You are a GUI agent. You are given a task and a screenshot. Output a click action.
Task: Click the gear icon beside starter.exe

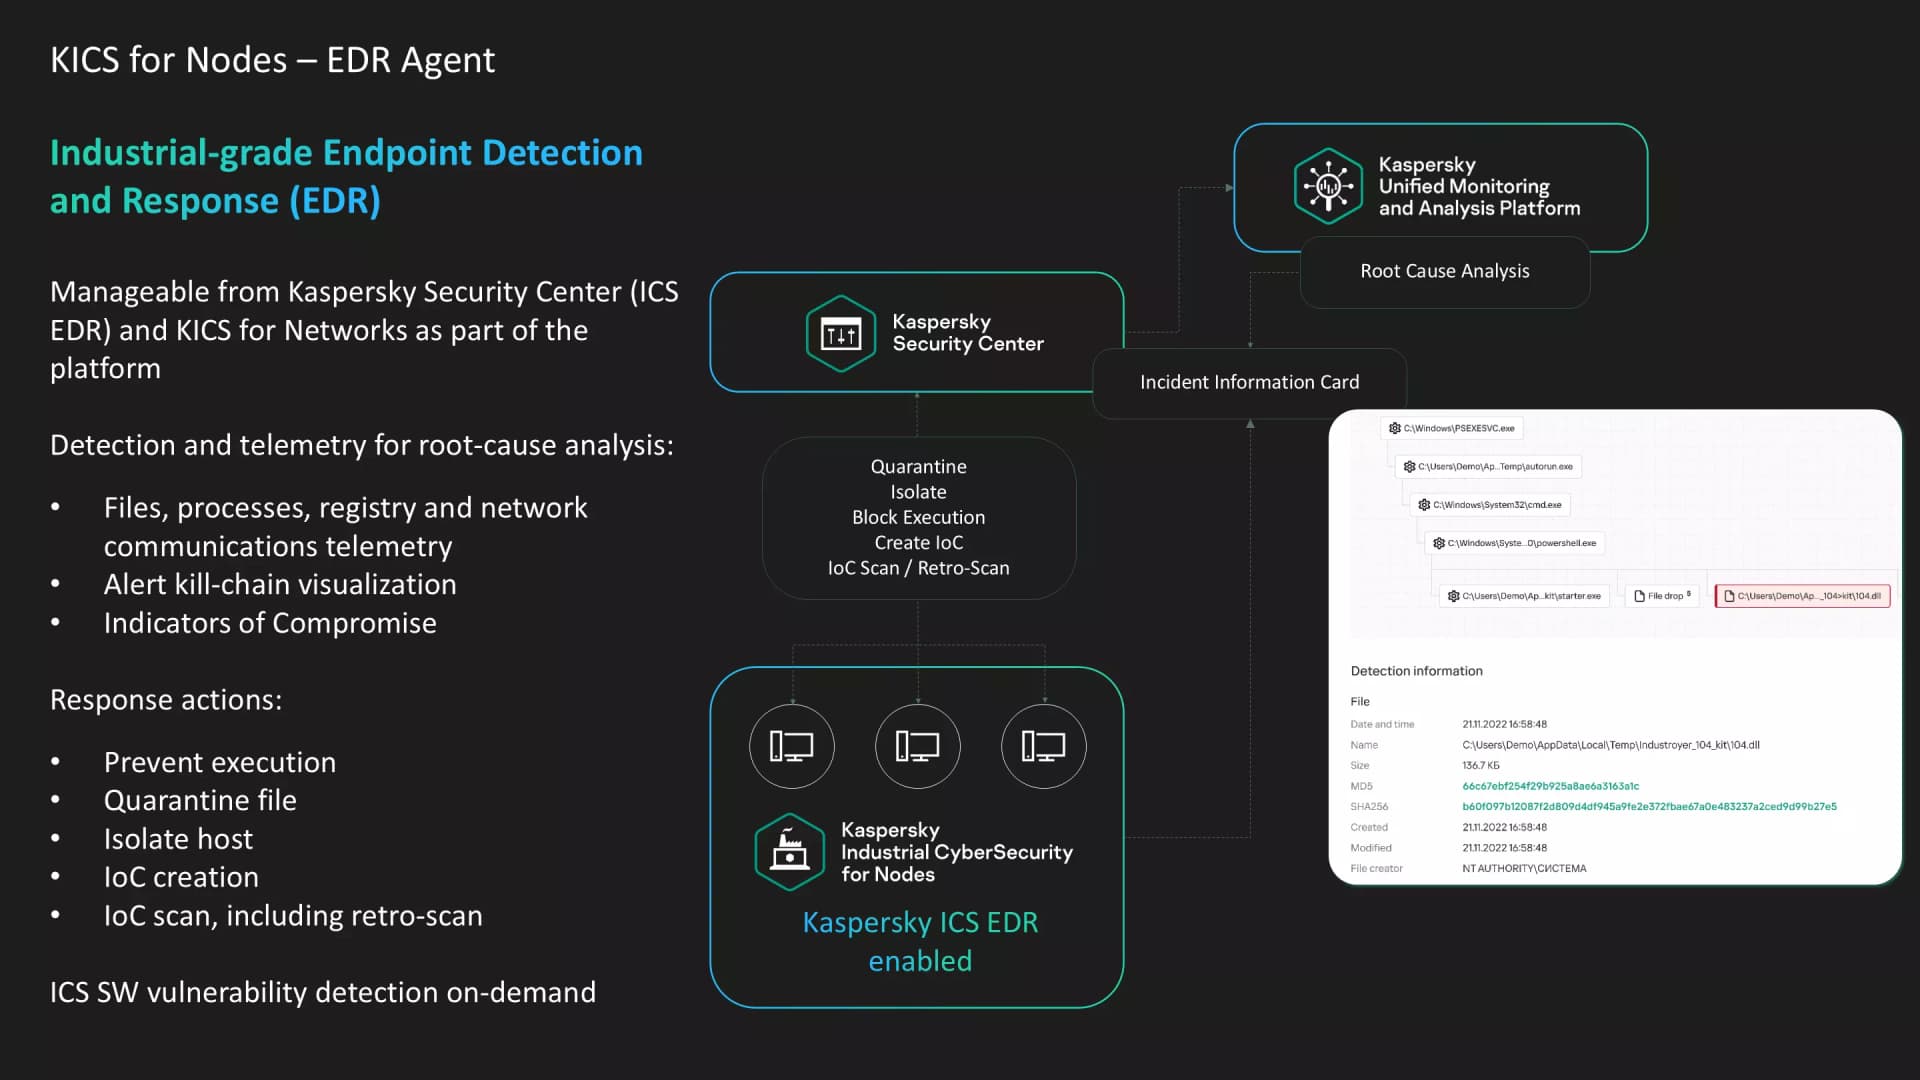pos(1454,596)
